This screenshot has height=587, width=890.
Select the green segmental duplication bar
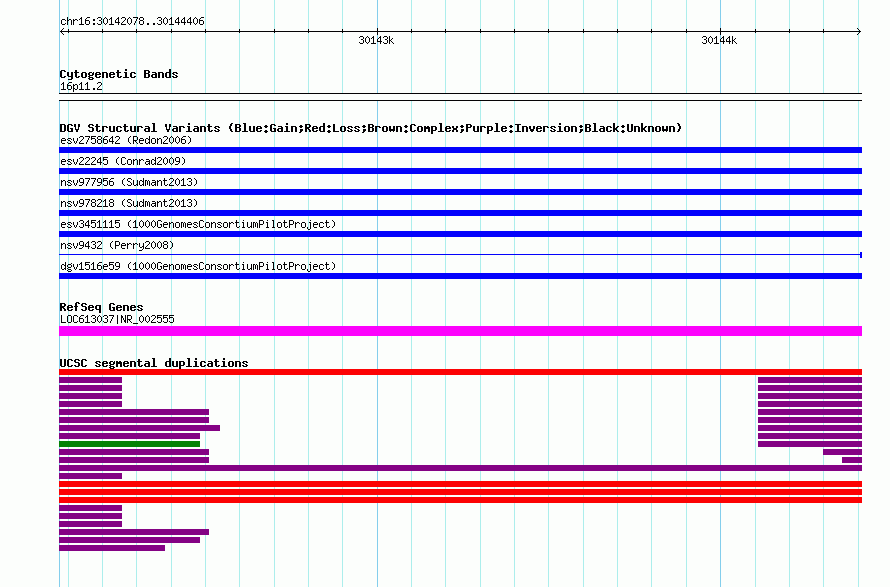coord(129,444)
